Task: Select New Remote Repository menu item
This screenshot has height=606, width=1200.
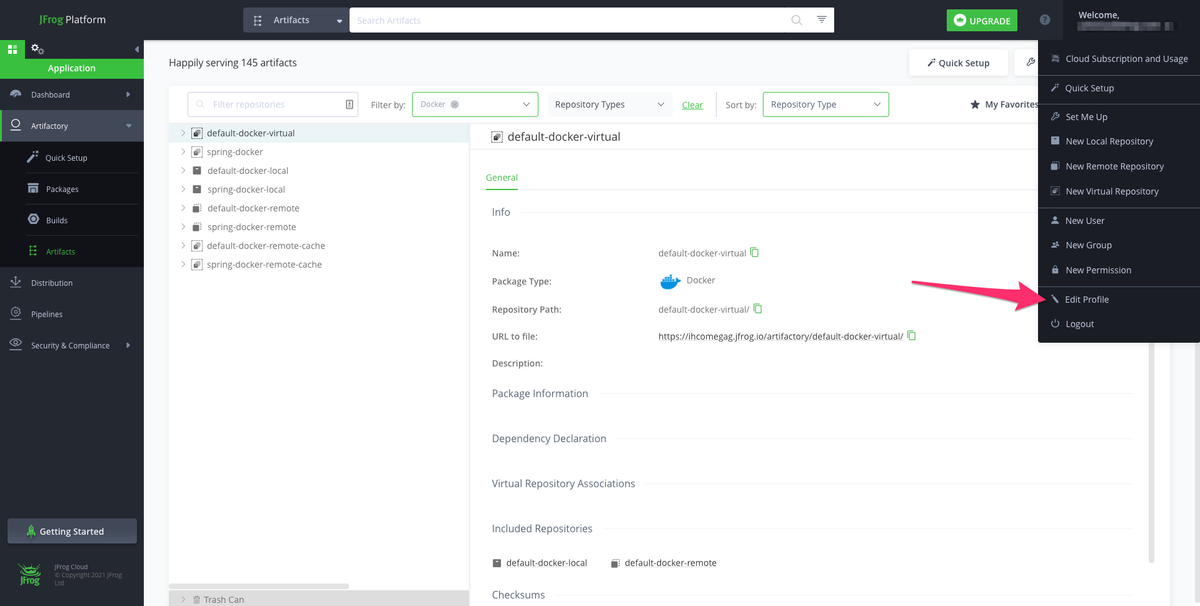Action: click(x=1119, y=166)
